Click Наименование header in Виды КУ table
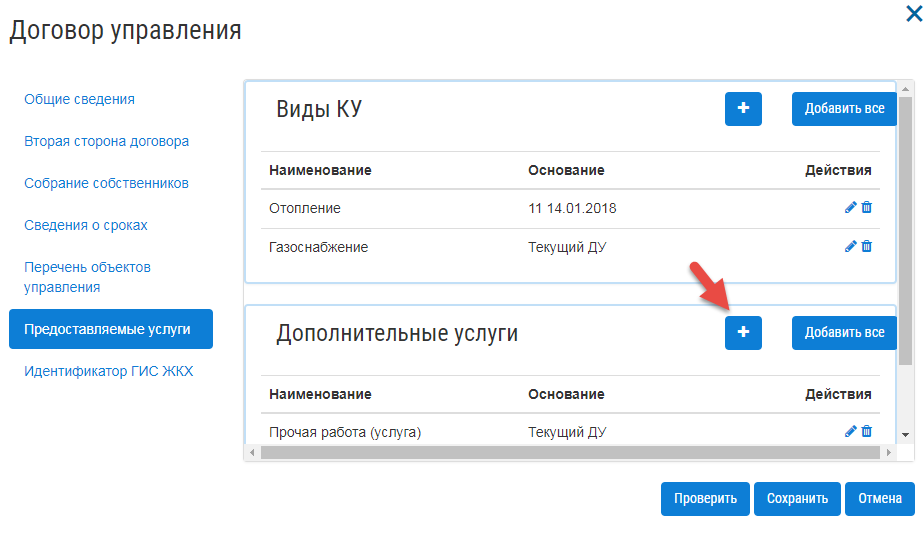 click(x=321, y=170)
